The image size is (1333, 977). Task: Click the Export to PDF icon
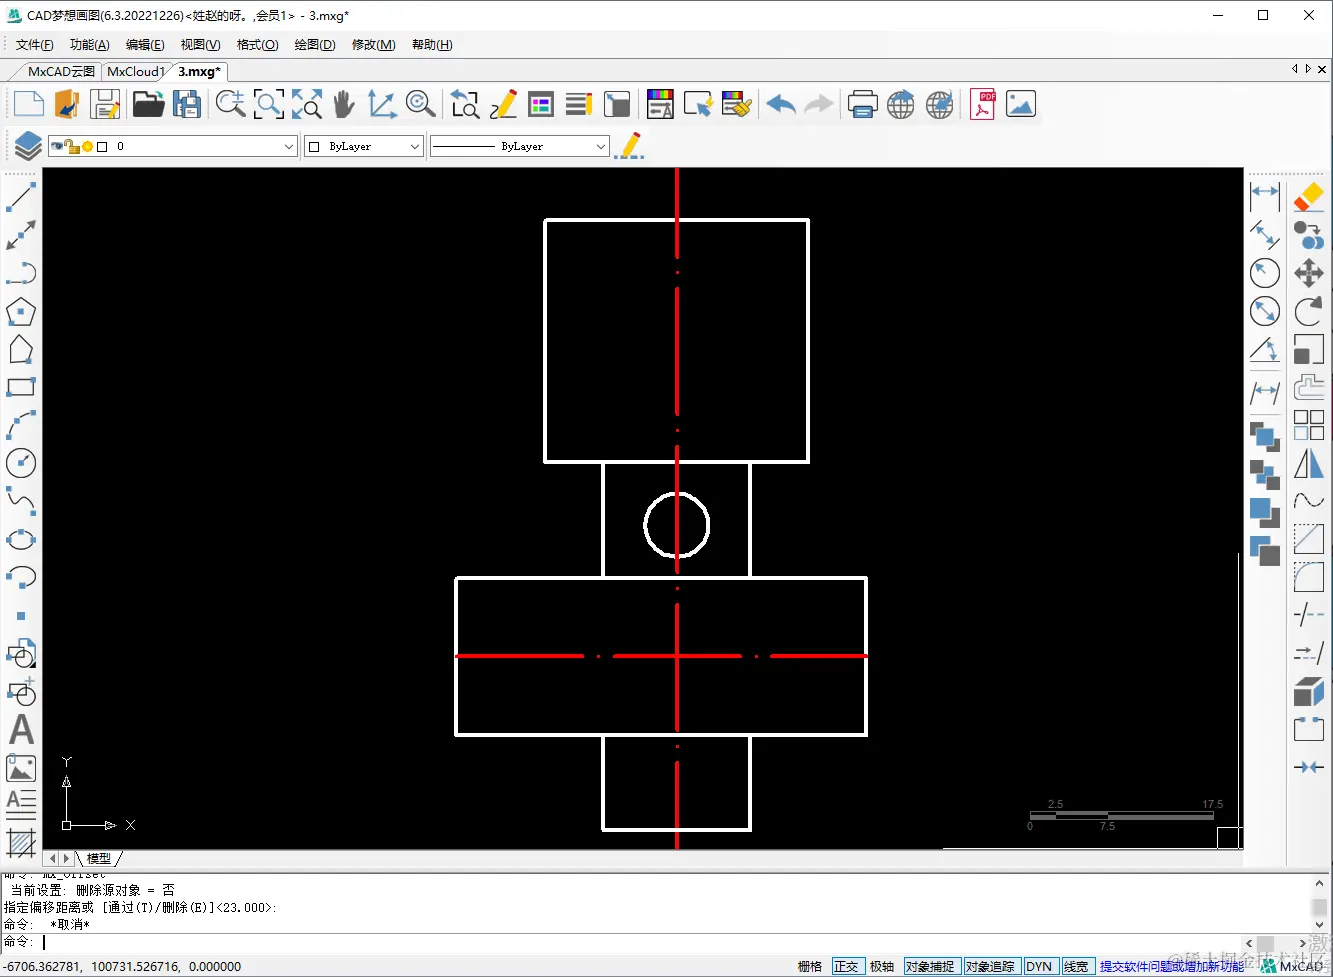coord(982,104)
